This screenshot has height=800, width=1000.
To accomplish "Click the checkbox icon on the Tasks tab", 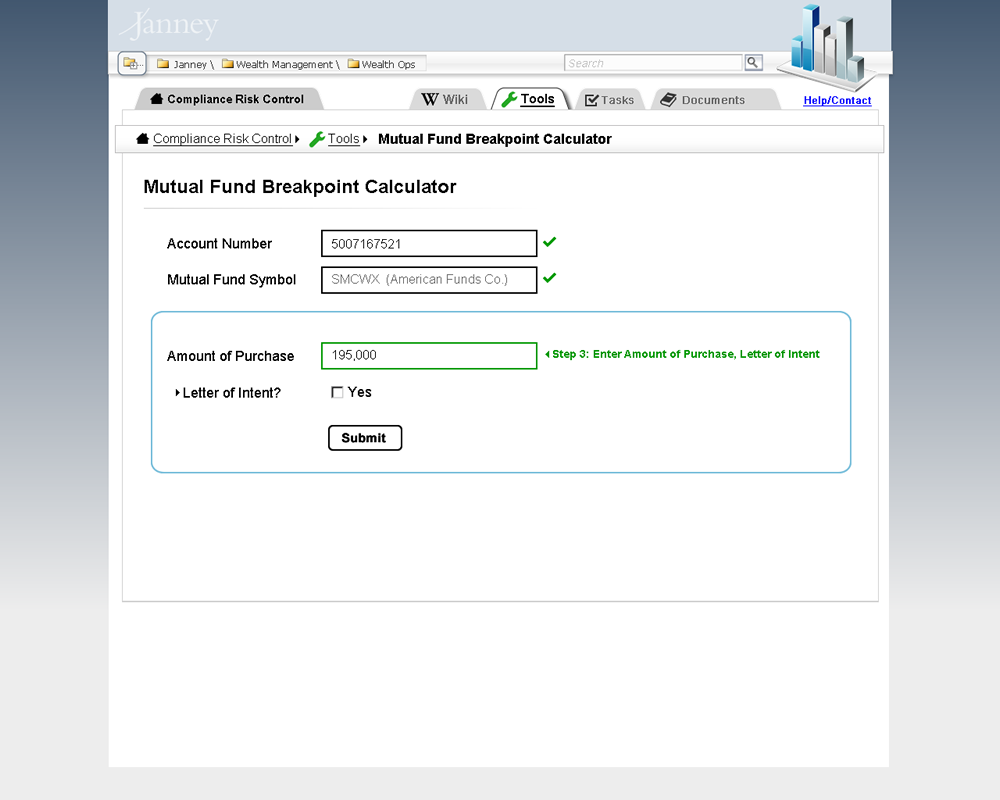I will pos(589,99).
